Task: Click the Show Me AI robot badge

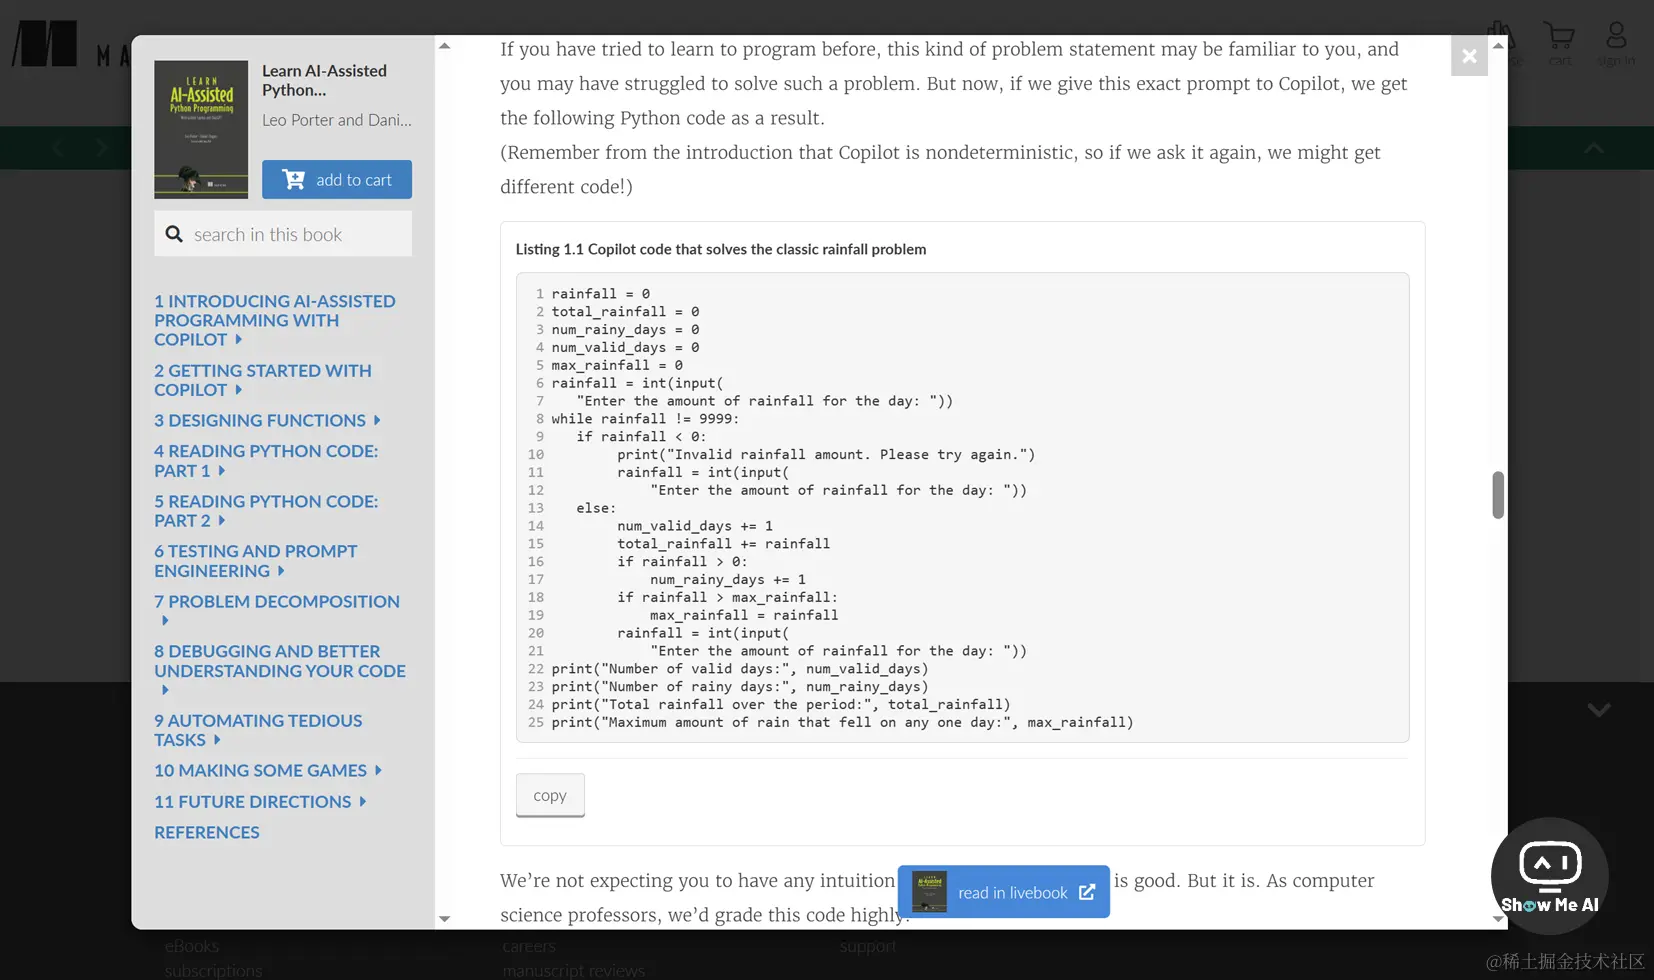Action: 1550,876
